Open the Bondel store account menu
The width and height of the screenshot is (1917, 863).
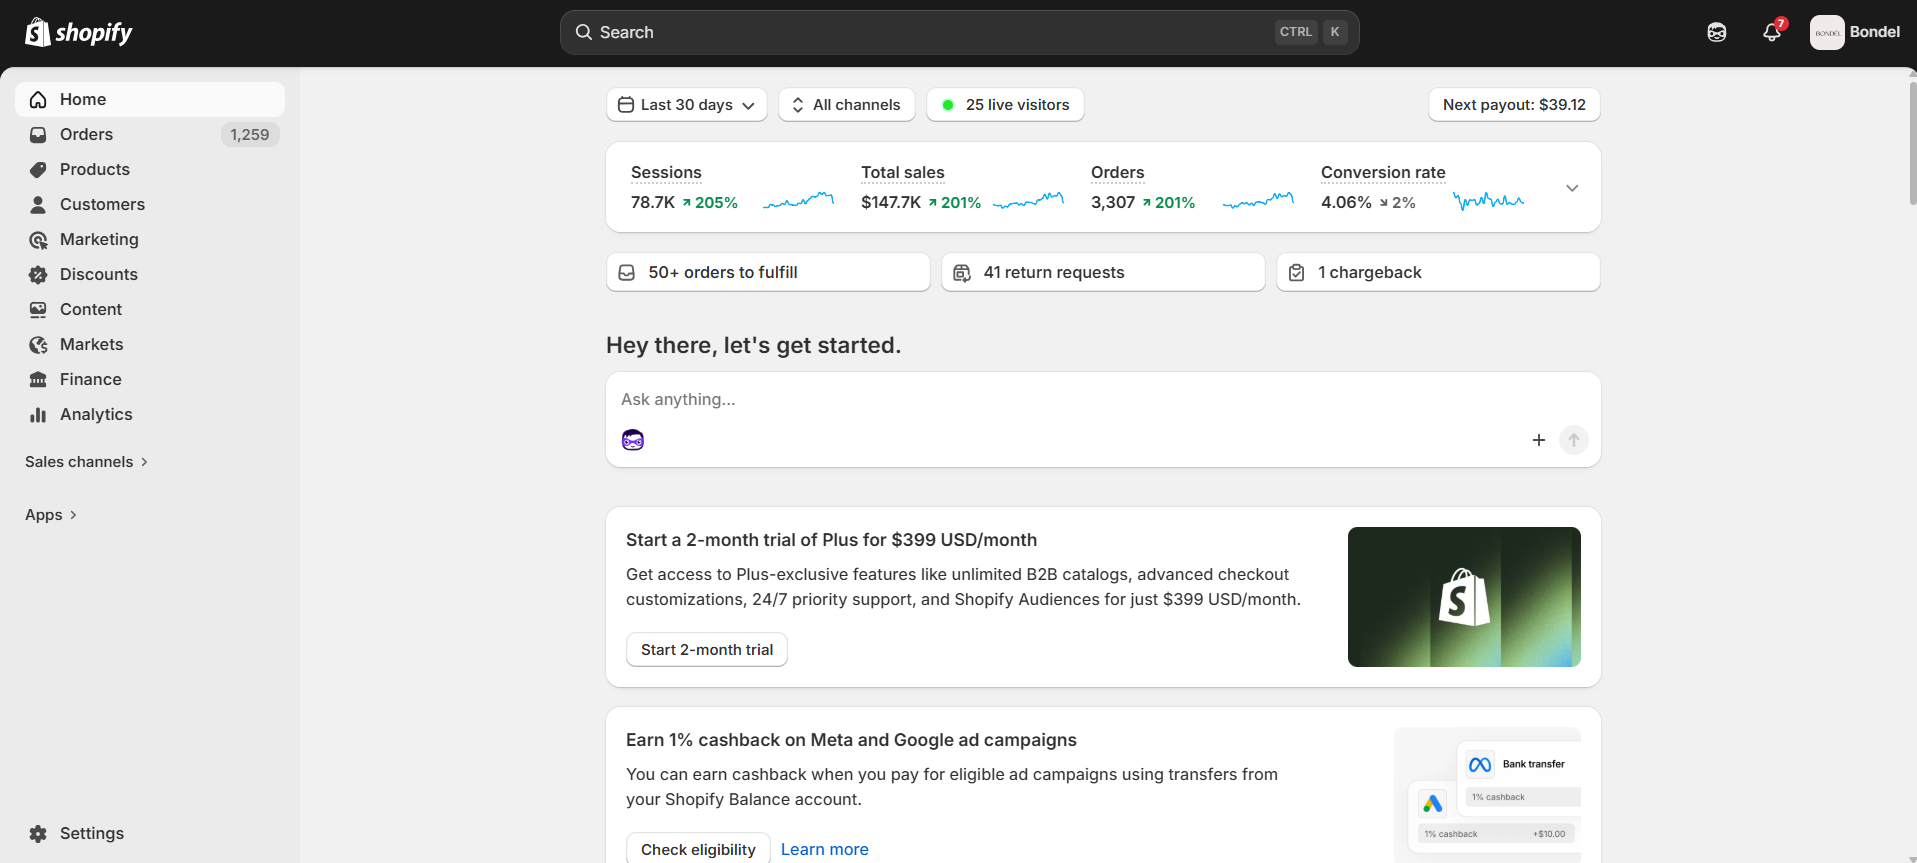tap(1855, 32)
